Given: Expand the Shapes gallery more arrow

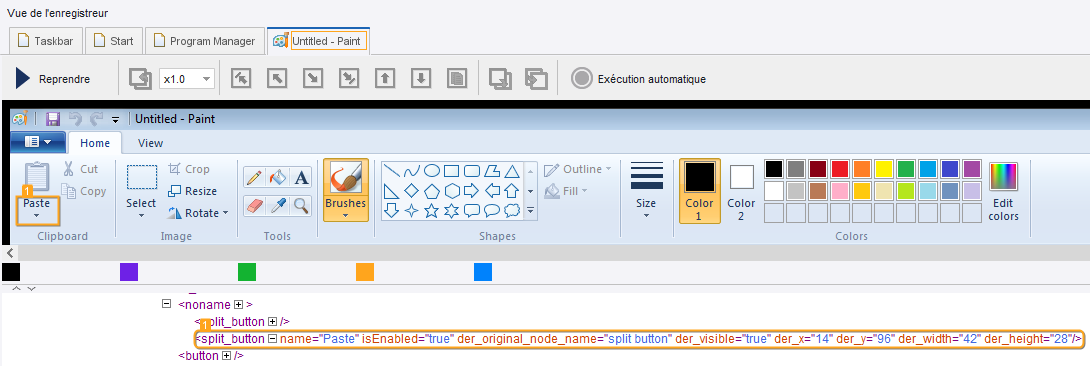Looking at the screenshot, I should pyautogui.click(x=530, y=210).
